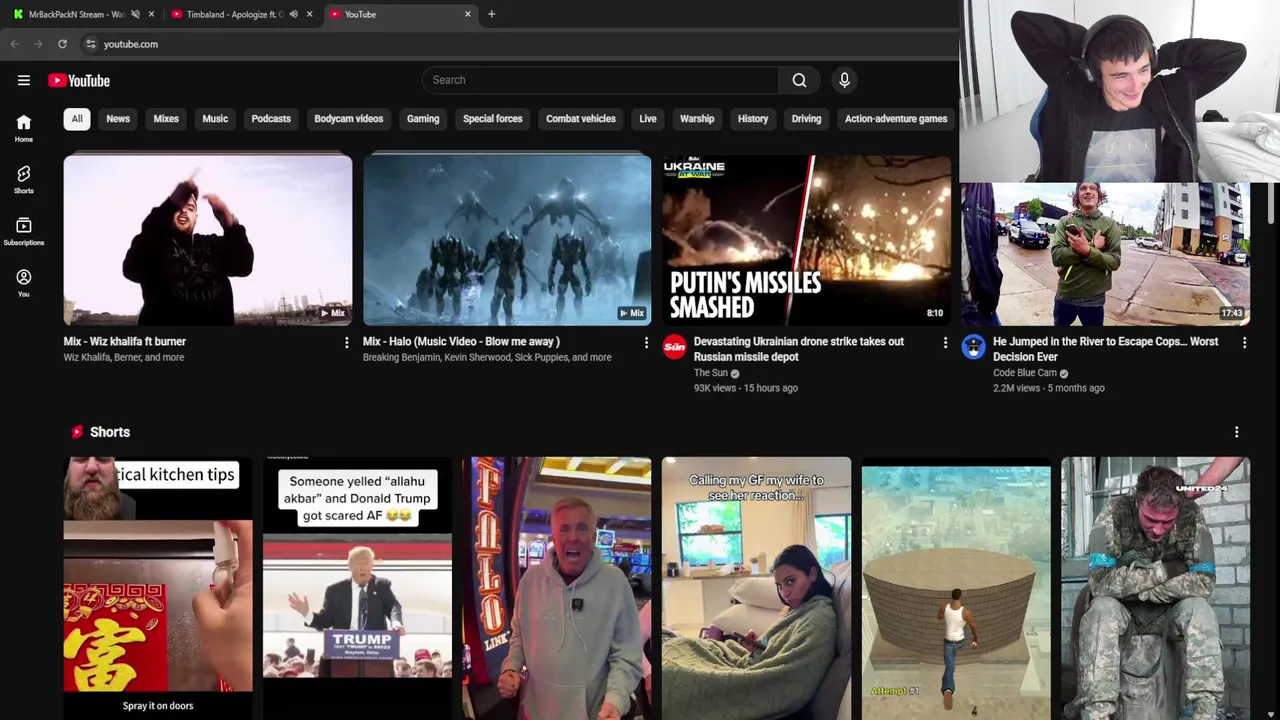Open Wiz Khalifa ft Berner mix thumbnail
The image size is (1280, 720).
tap(208, 240)
